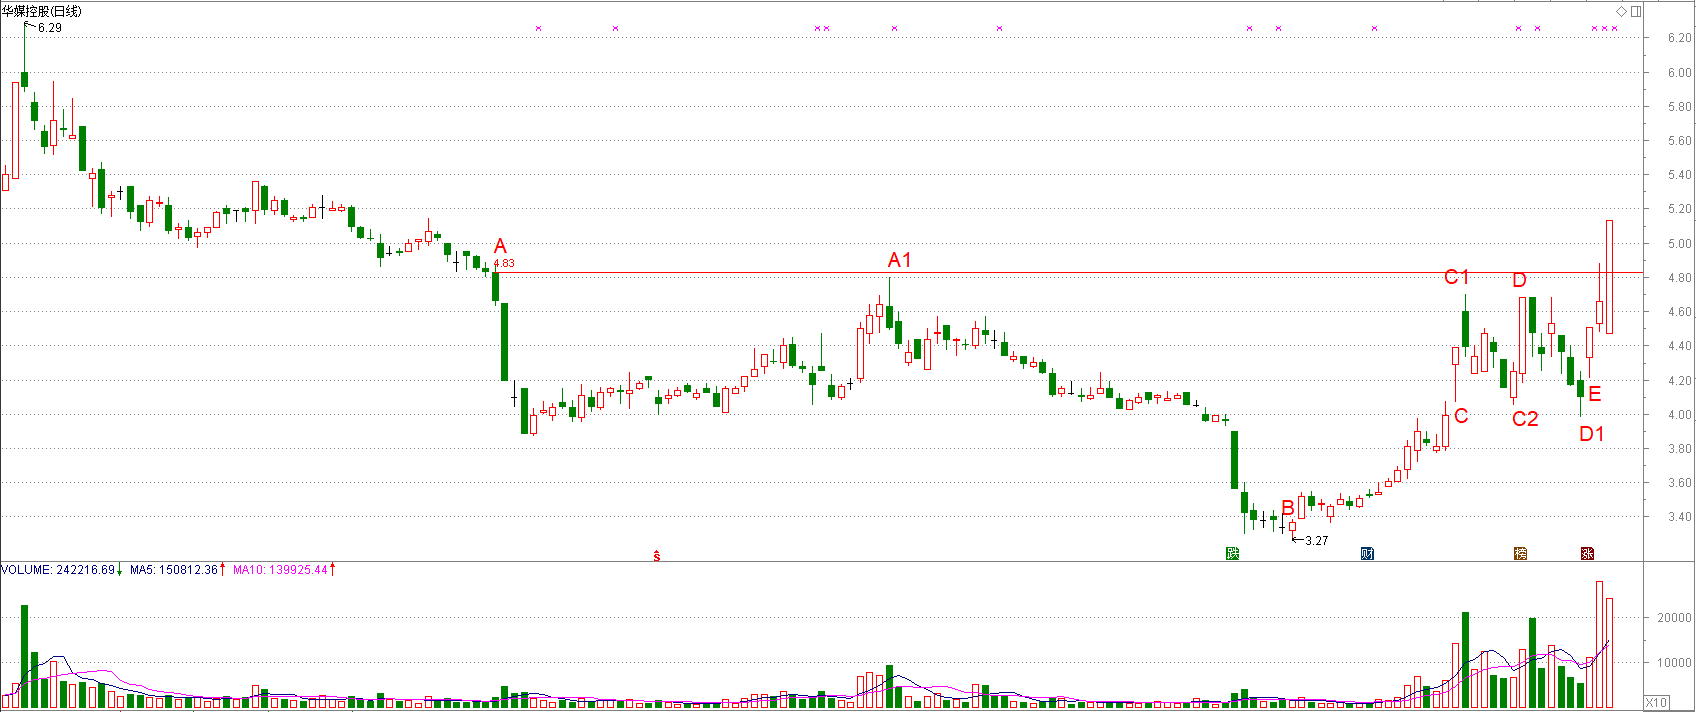Click the 华媒控股(日线) chart title
This screenshot has height=712, width=1696.
tap(42, 11)
